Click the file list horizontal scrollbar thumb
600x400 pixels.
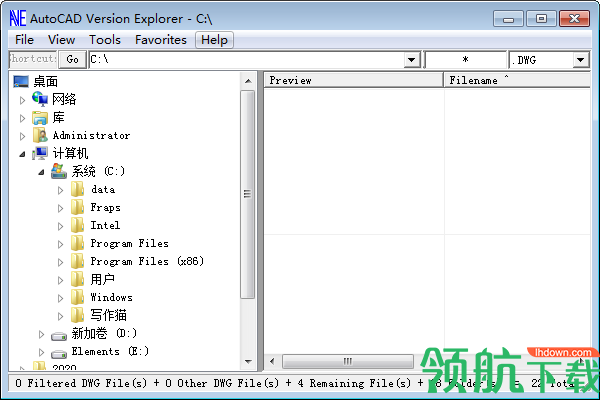click(348, 361)
